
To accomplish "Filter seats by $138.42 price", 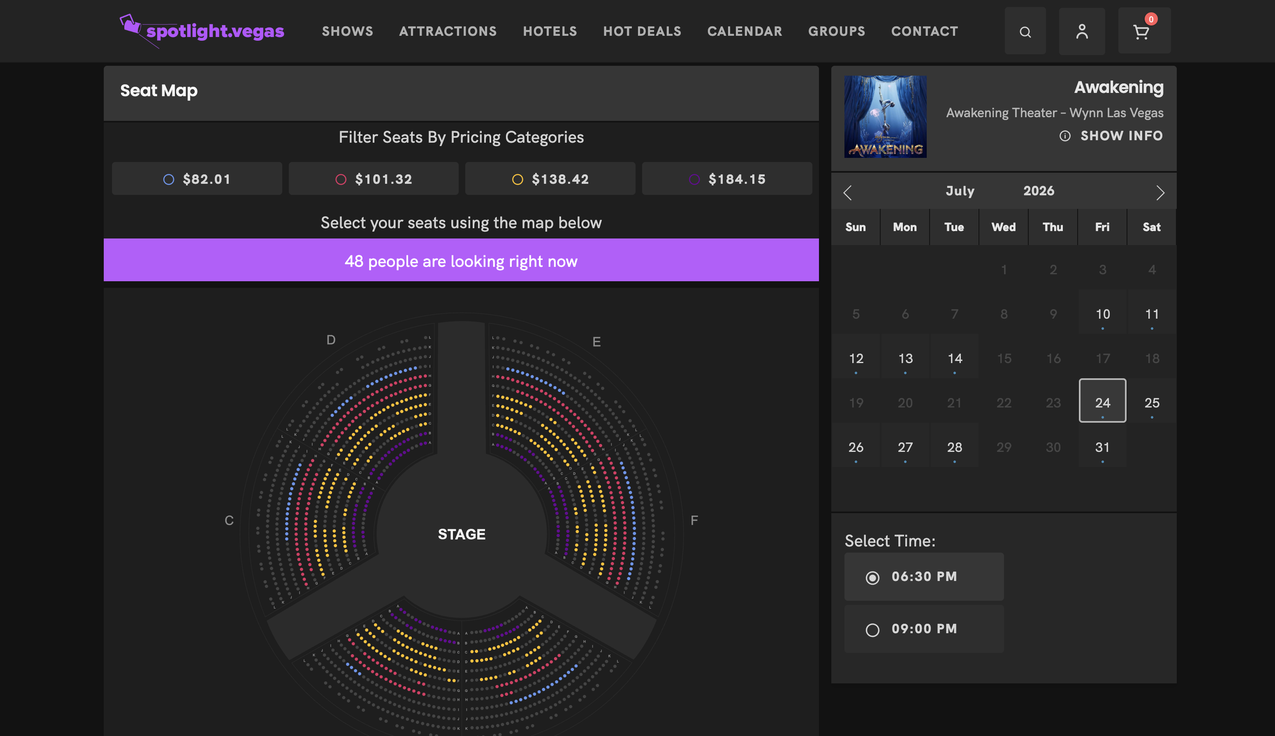I will [550, 179].
